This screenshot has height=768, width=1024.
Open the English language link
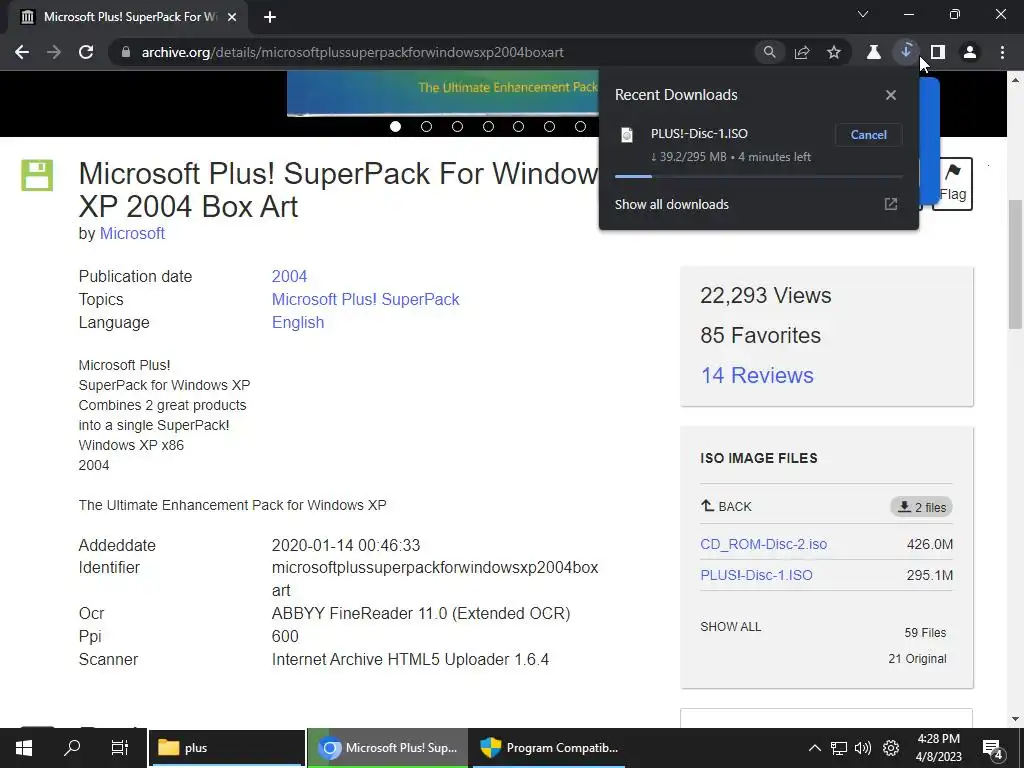tap(298, 323)
